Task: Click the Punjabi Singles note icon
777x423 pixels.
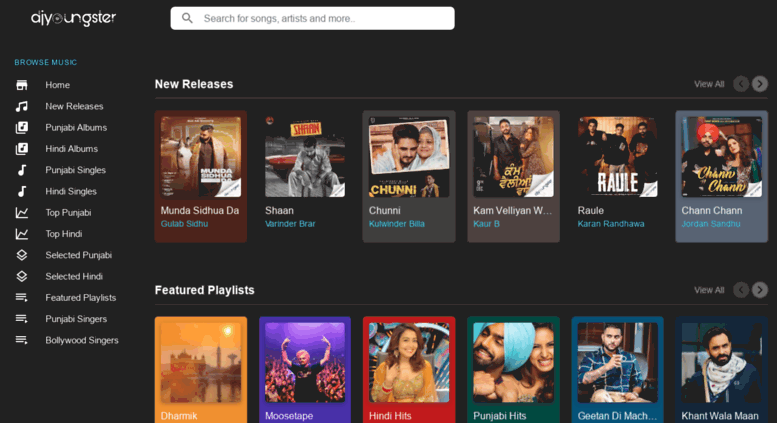Action: tap(21, 170)
